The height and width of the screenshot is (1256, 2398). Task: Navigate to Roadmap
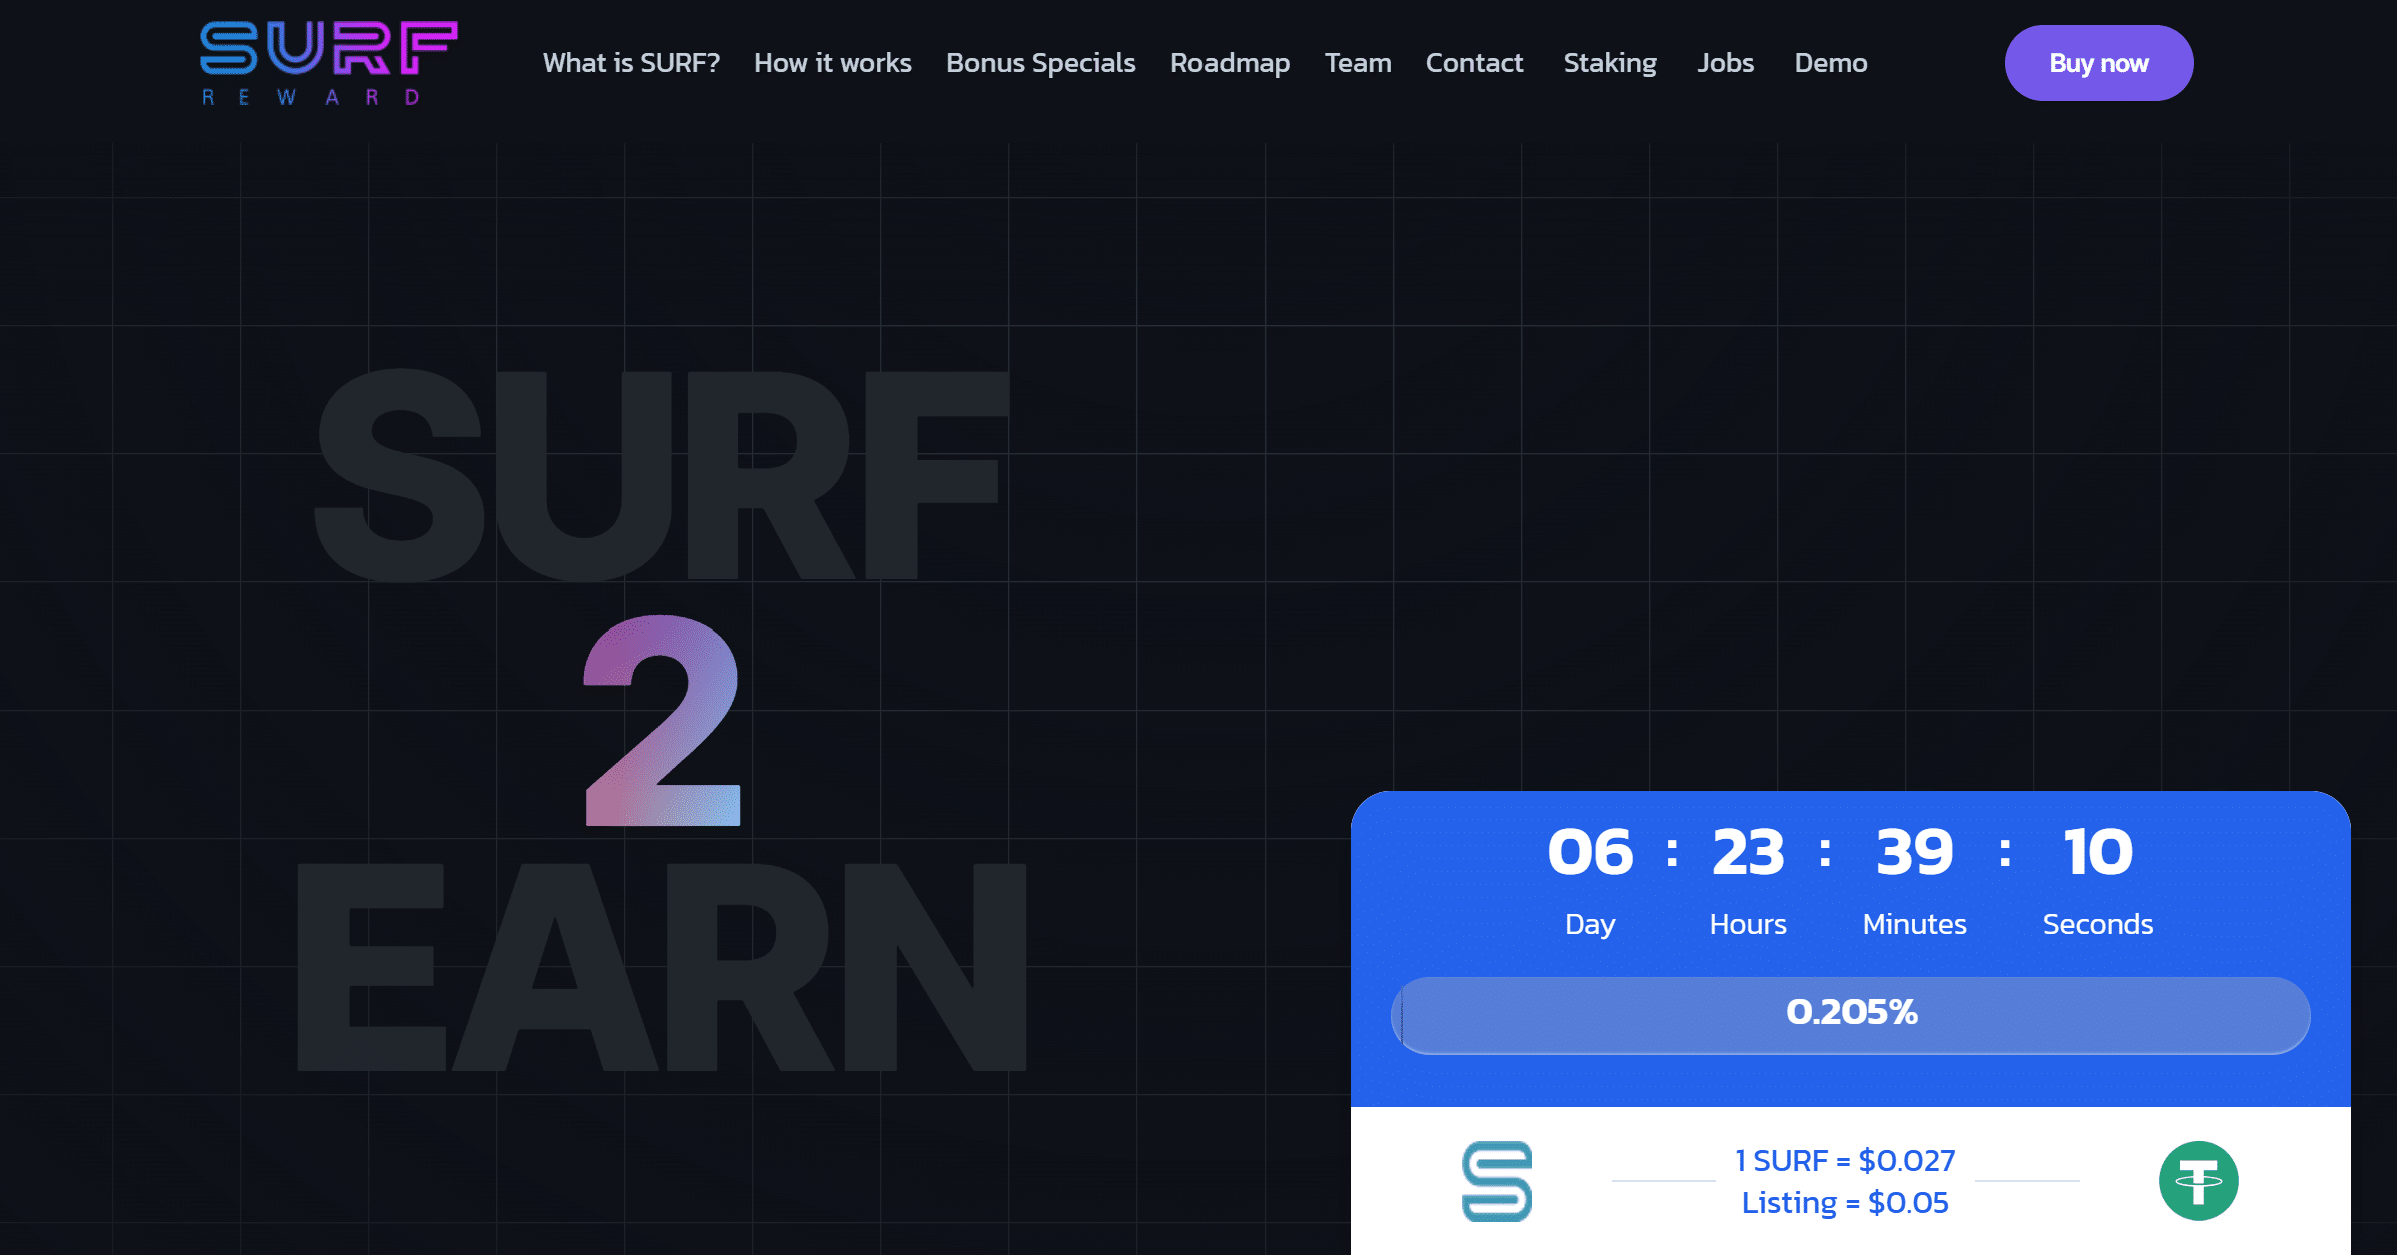pos(1230,63)
